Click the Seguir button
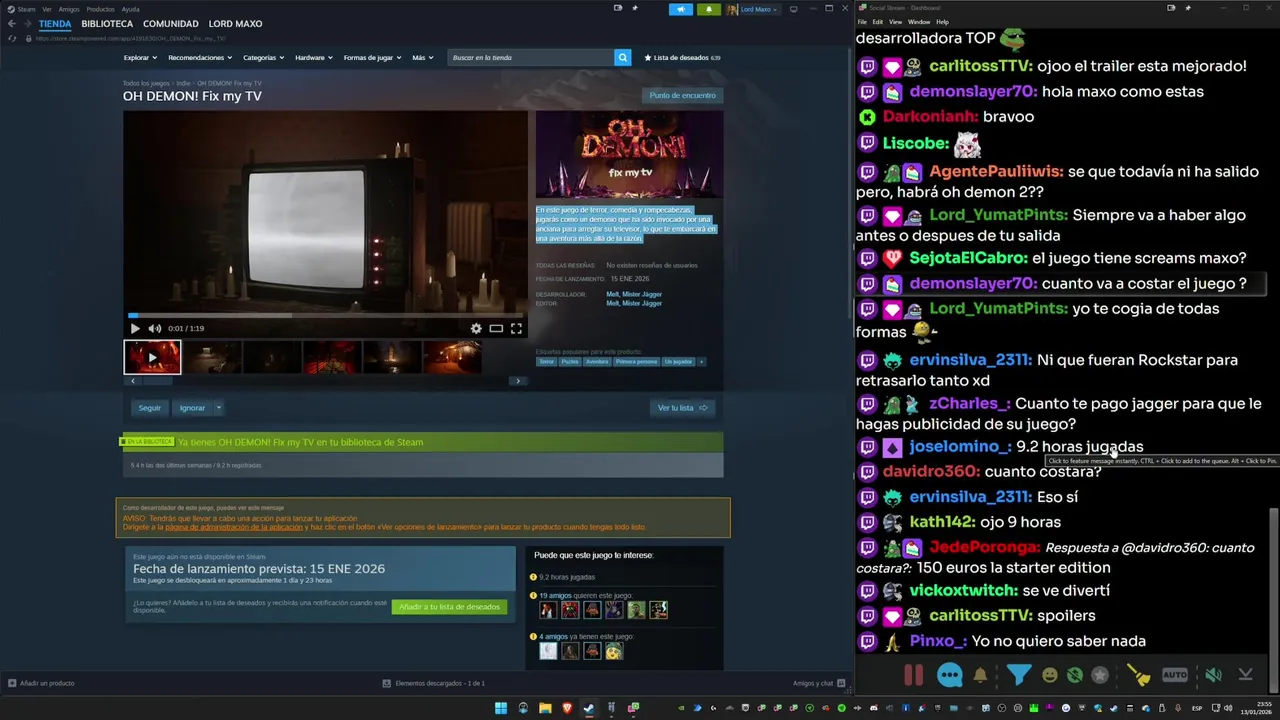Screen dimensions: 1280x720 coord(150,408)
